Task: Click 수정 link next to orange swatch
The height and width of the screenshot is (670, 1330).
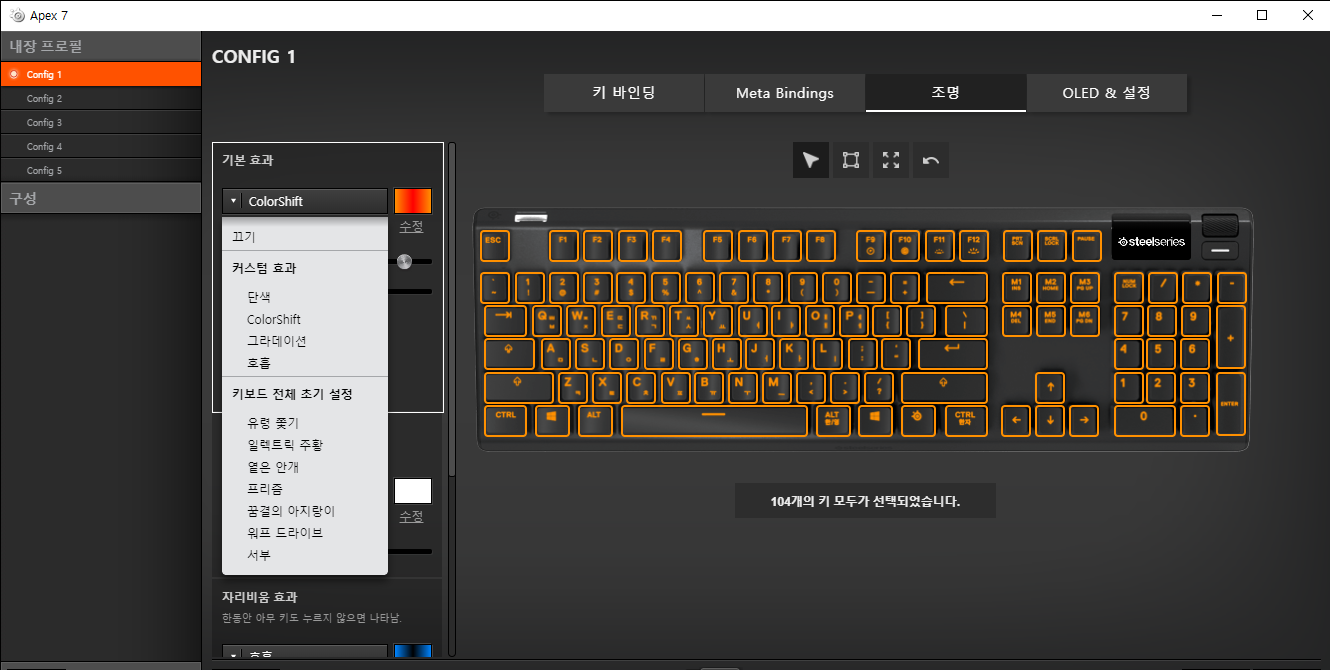Action: (x=411, y=226)
